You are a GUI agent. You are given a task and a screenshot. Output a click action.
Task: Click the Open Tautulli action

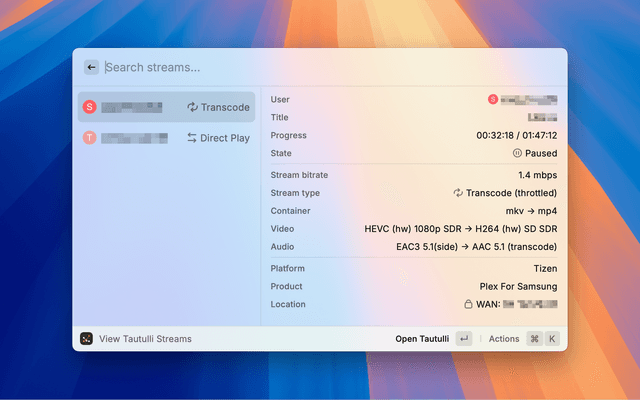[422, 339]
